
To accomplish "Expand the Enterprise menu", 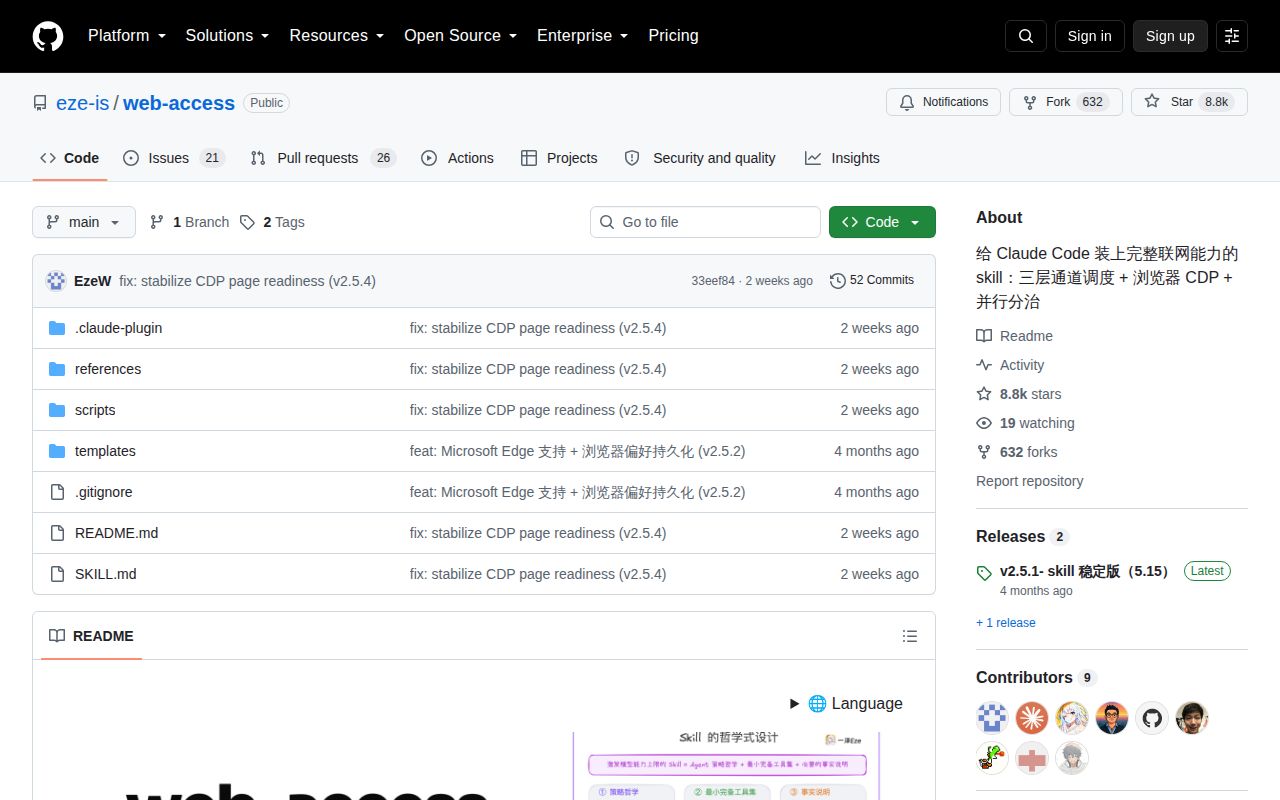I will [582, 36].
